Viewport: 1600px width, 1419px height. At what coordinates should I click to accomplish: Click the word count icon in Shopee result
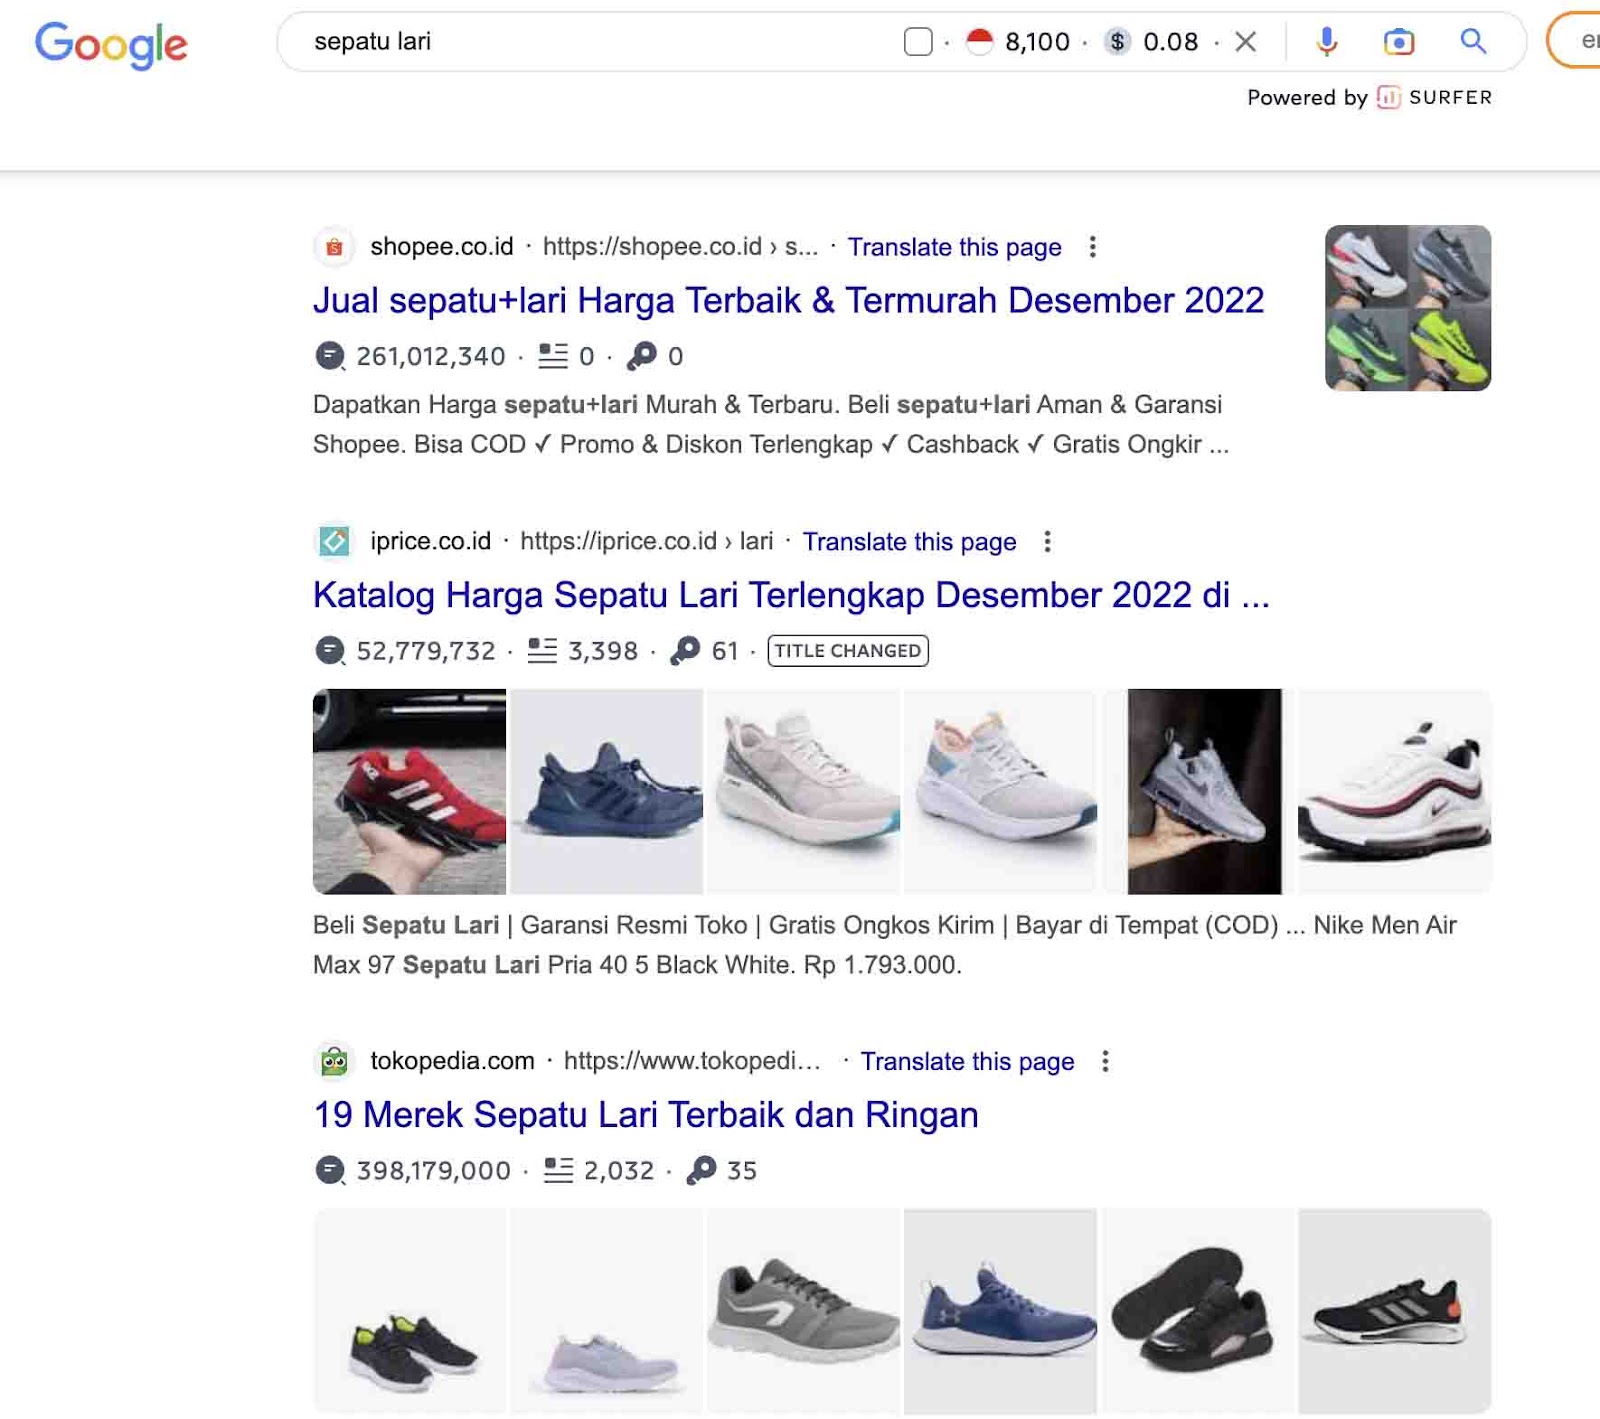[x=553, y=356]
